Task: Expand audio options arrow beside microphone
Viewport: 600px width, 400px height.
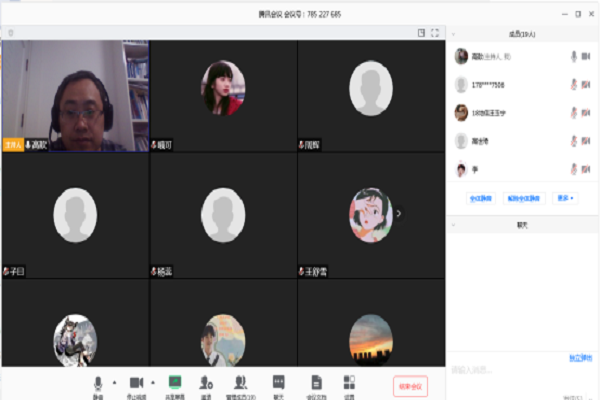Action: click(x=113, y=382)
